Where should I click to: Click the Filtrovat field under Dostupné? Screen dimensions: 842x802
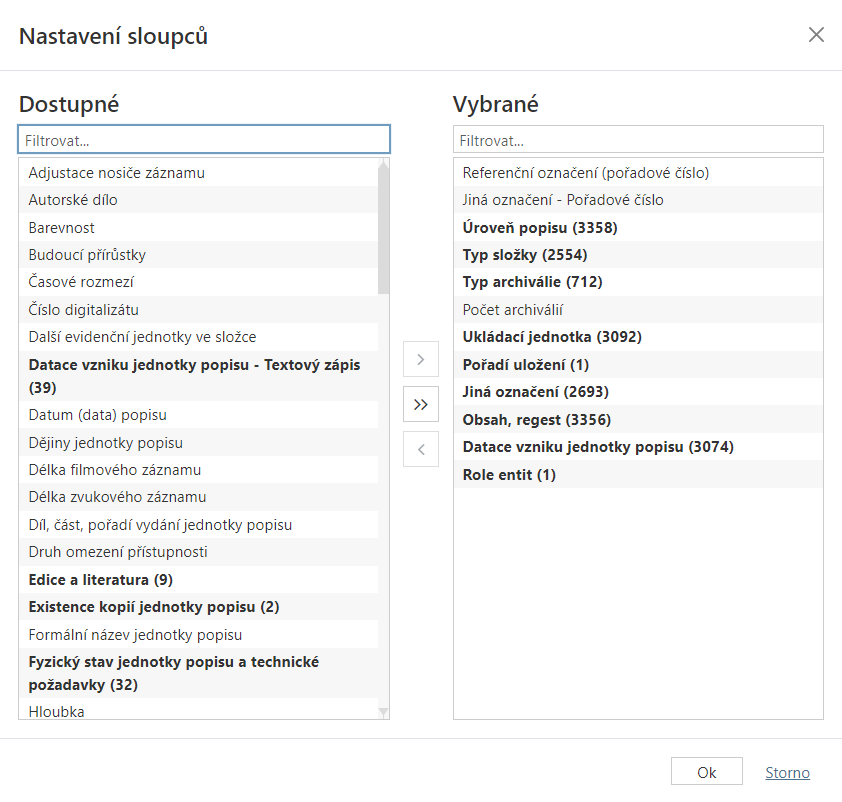203,138
